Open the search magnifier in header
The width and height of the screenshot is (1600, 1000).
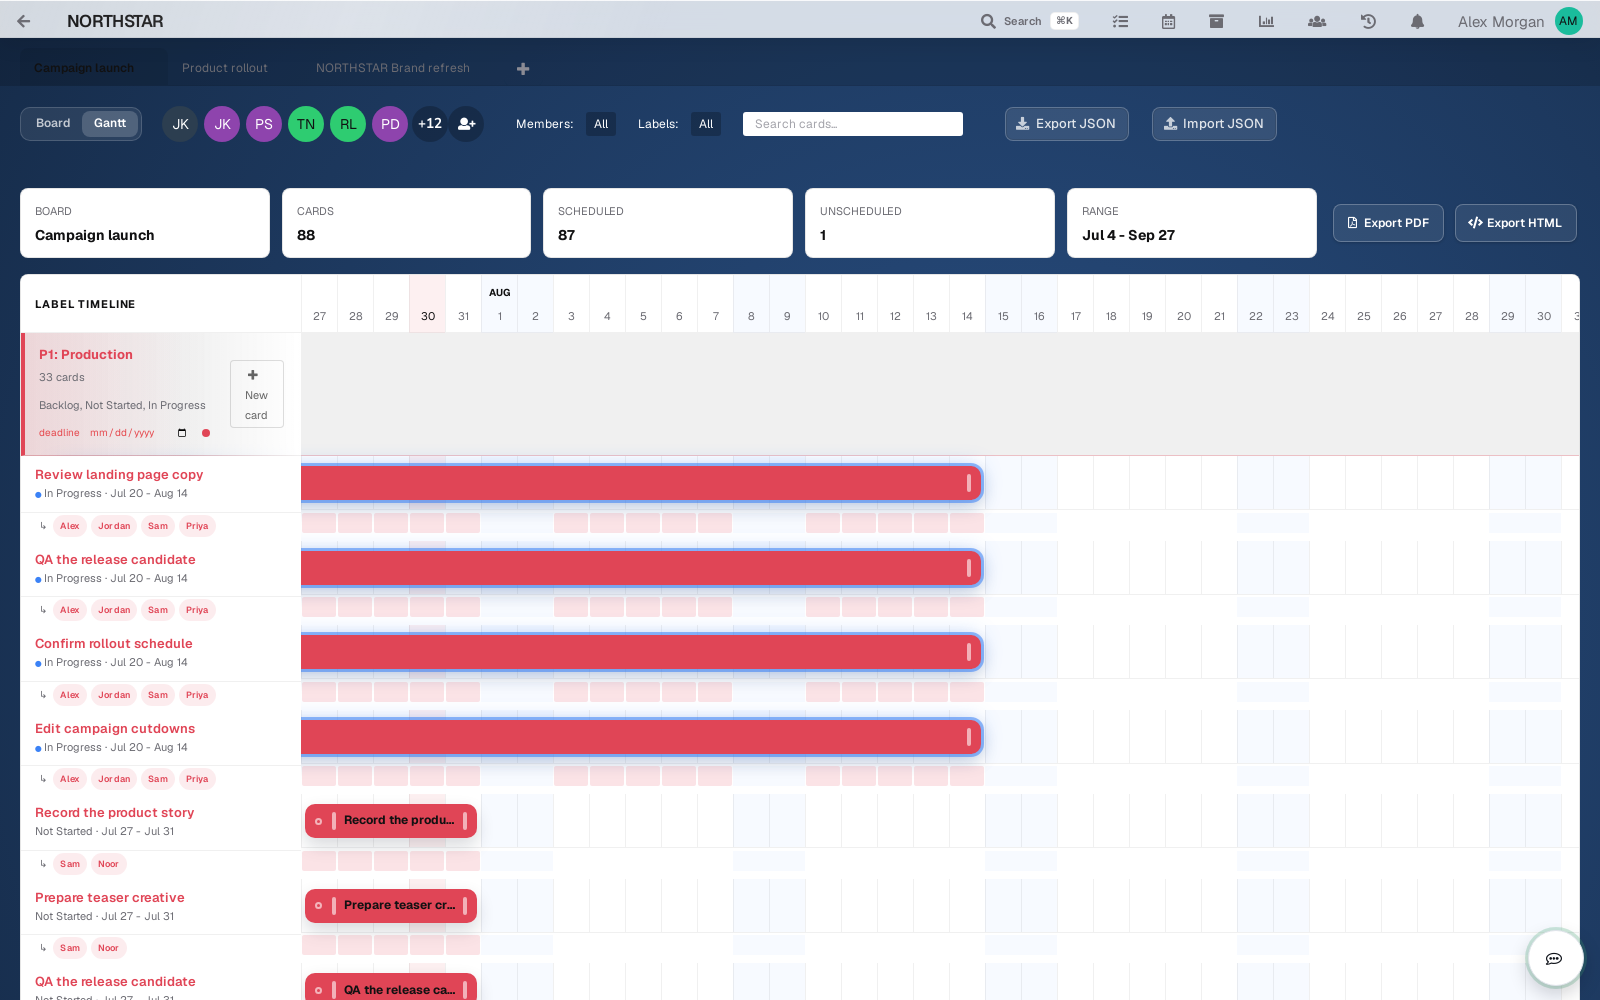tap(988, 21)
